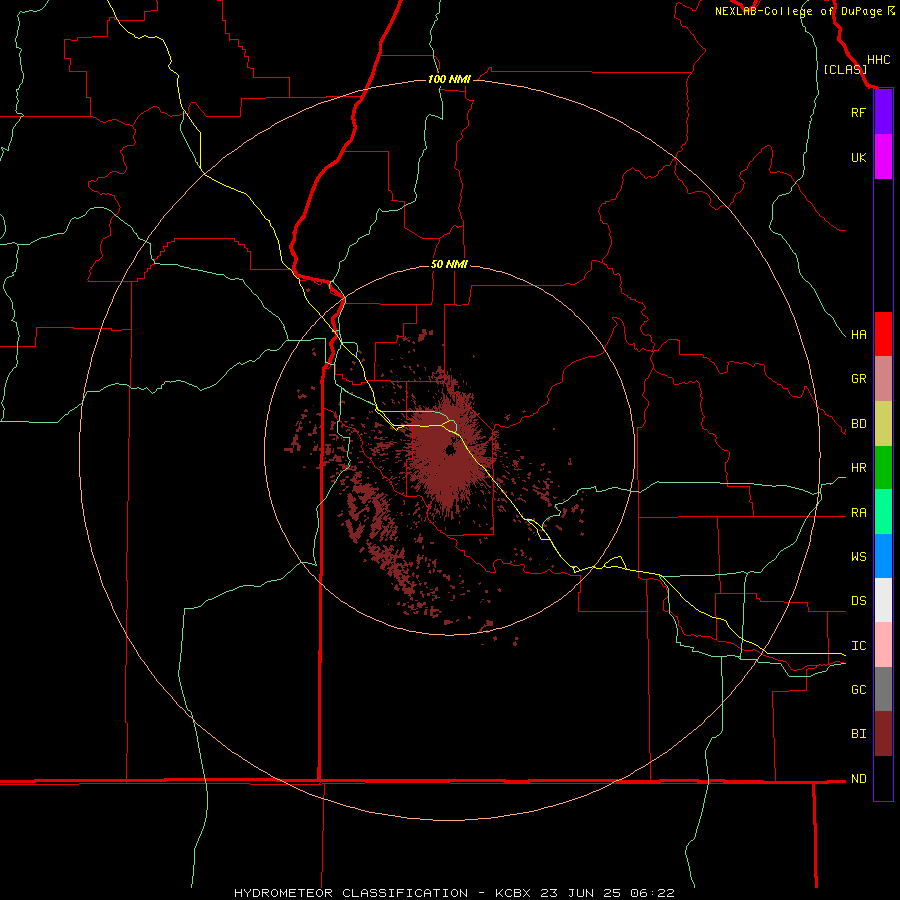Select the BD yellow legend swatch
900x900 pixels.
[x=883, y=424]
